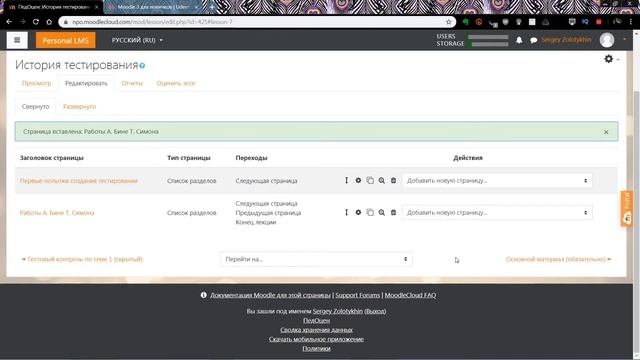Select the Свернуто sub-tab

[36, 107]
